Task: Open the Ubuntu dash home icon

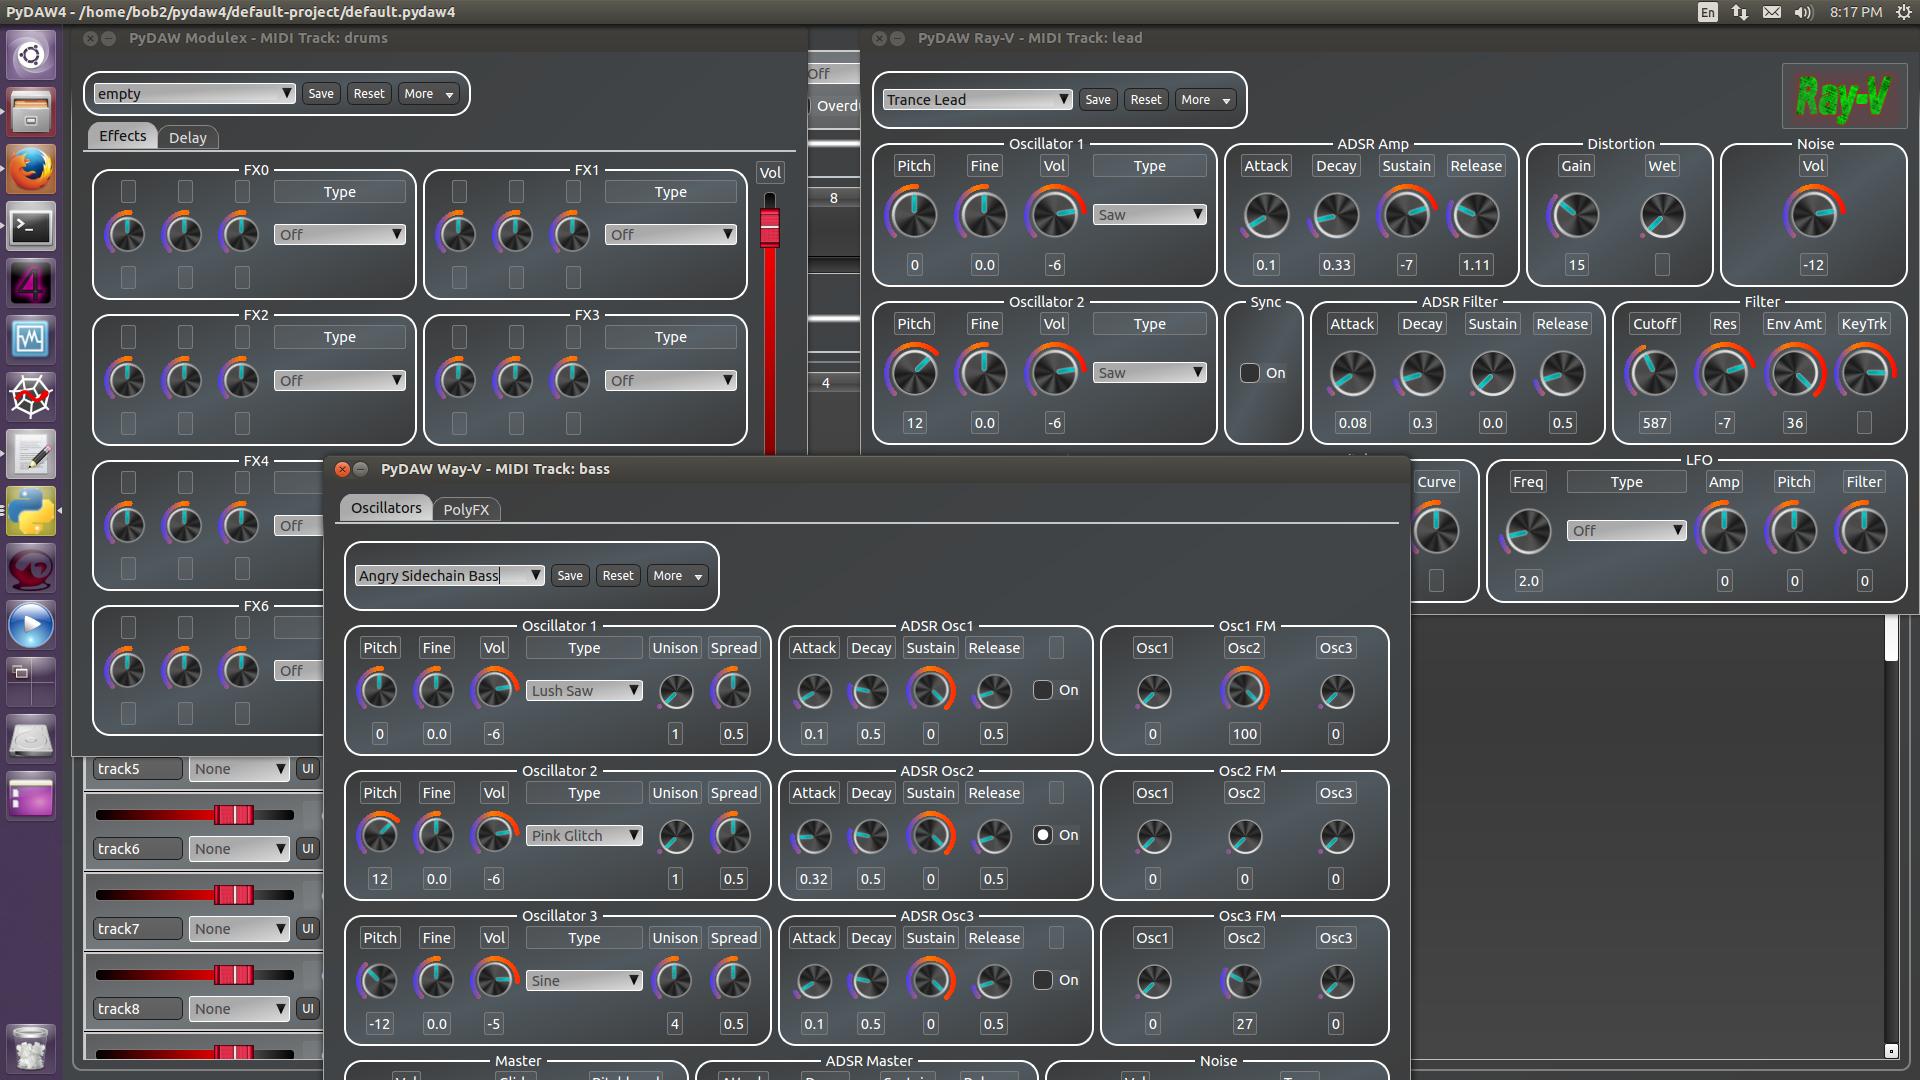Action: tap(30, 55)
